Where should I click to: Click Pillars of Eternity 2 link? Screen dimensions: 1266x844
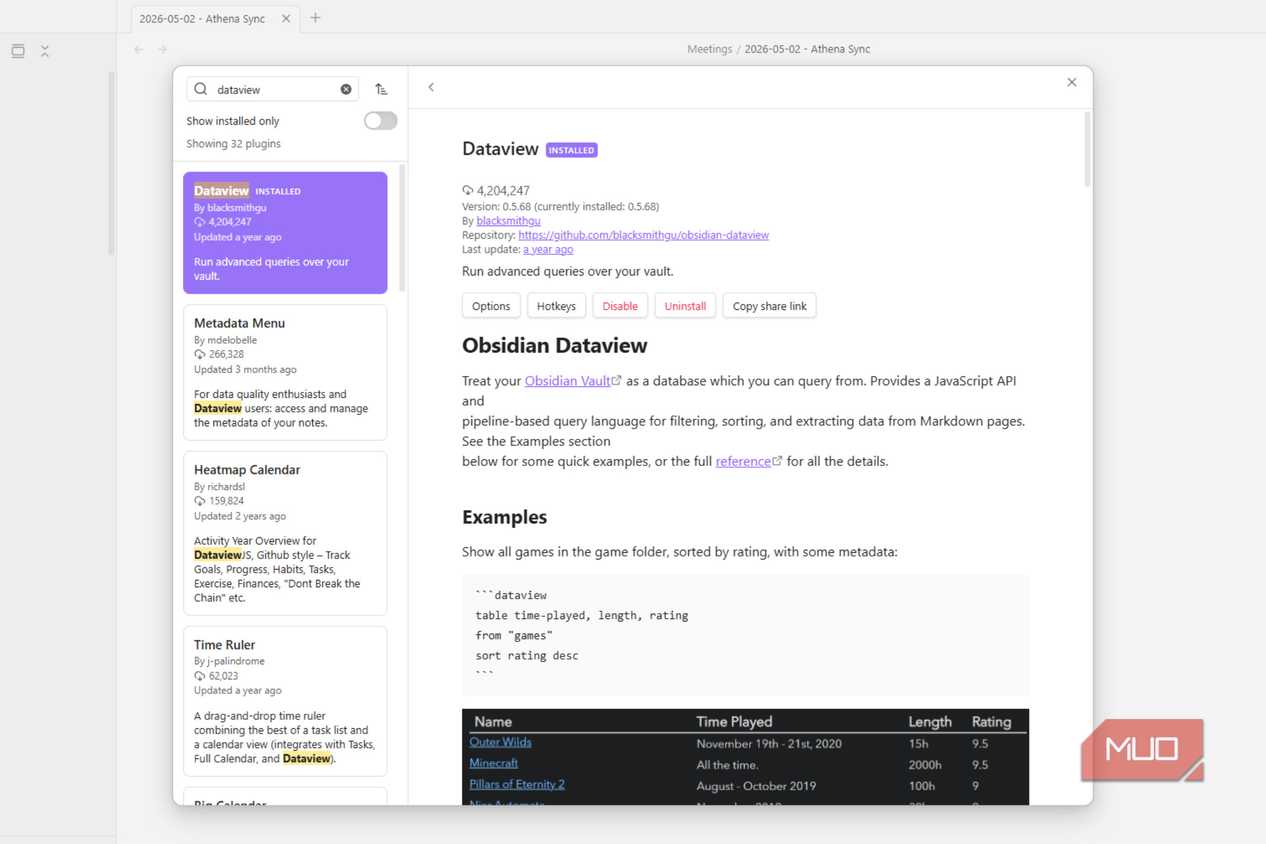point(517,784)
